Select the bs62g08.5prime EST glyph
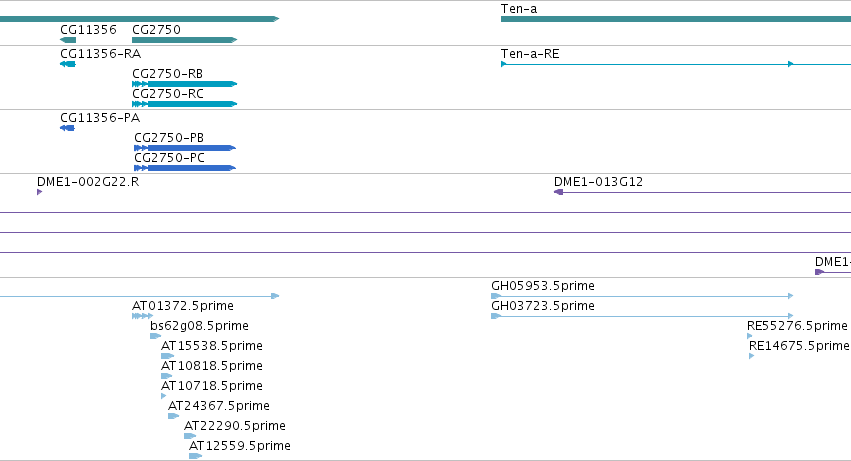 155,336
